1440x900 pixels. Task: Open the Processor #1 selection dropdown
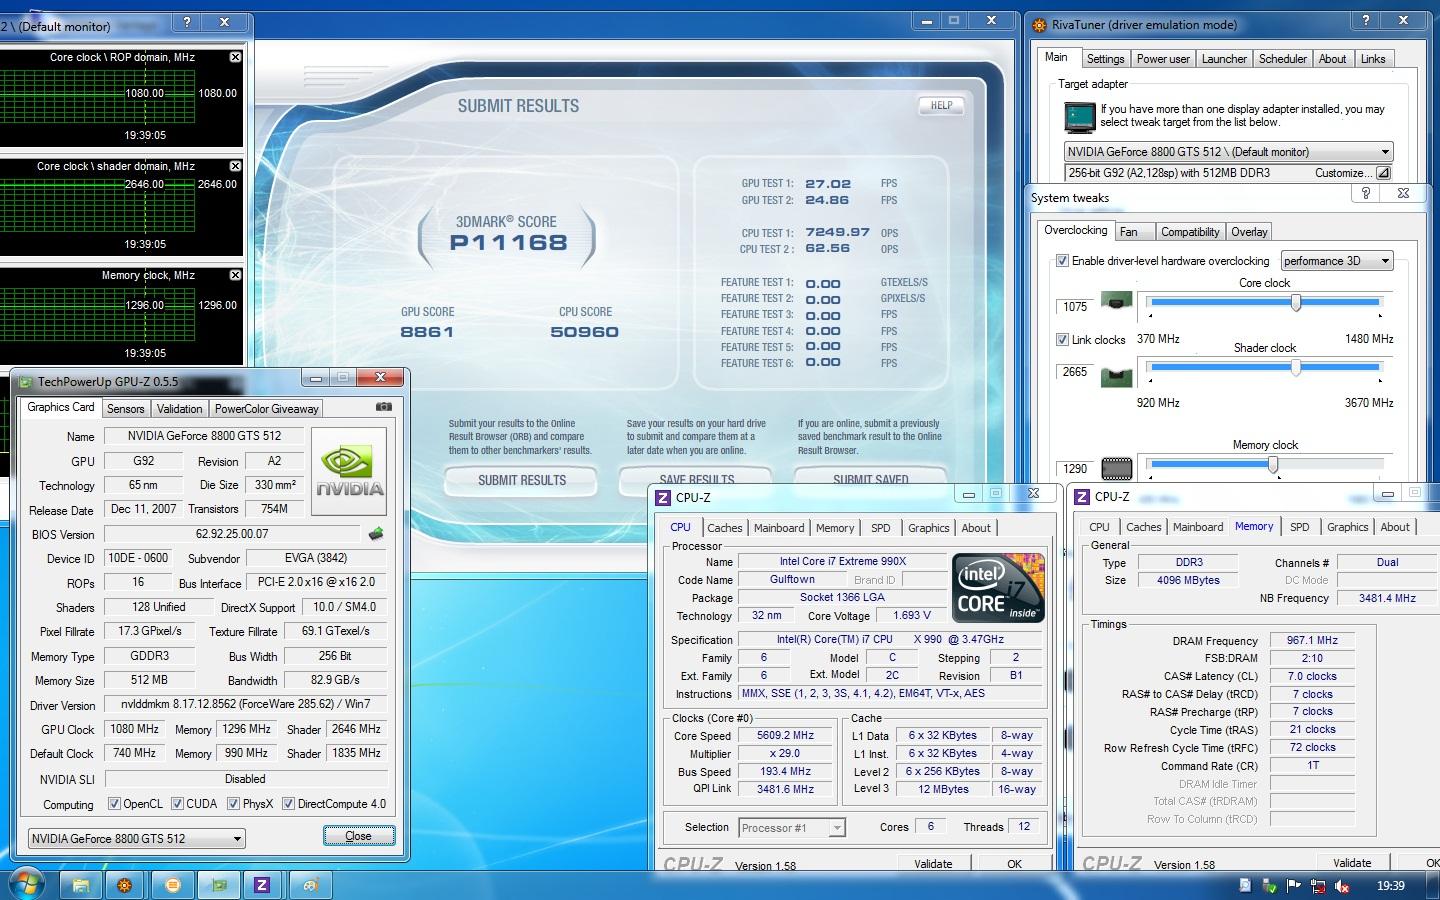792,827
